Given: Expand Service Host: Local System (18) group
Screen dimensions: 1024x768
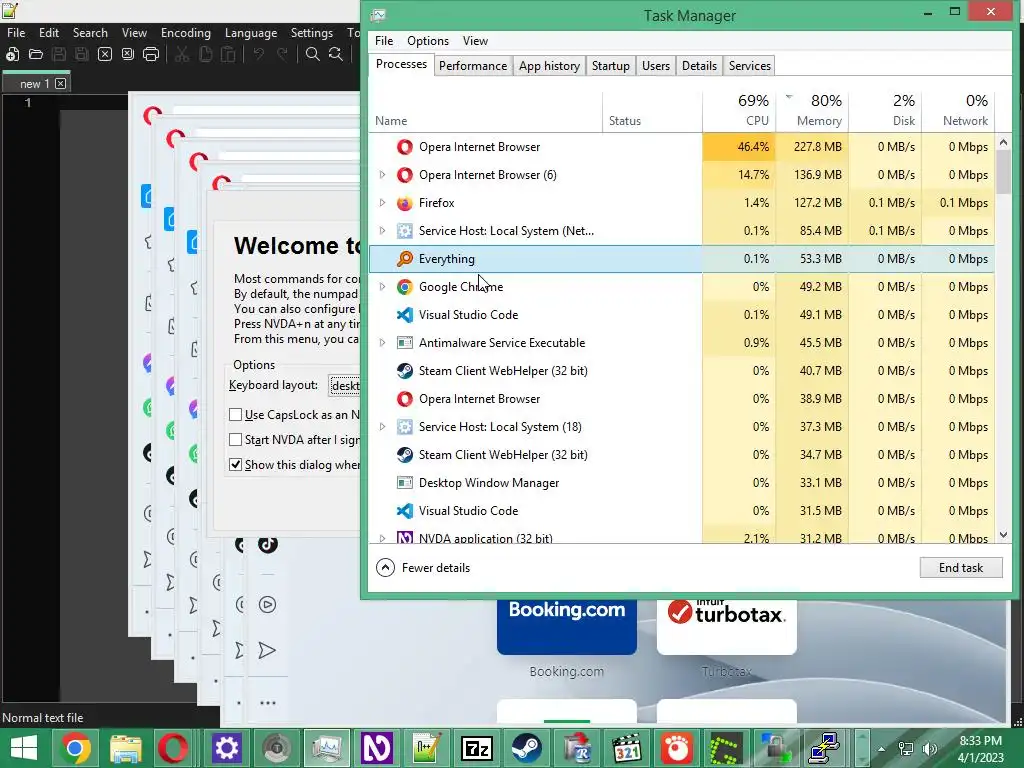Looking at the screenshot, I should pyautogui.click(x=383, y=427).
